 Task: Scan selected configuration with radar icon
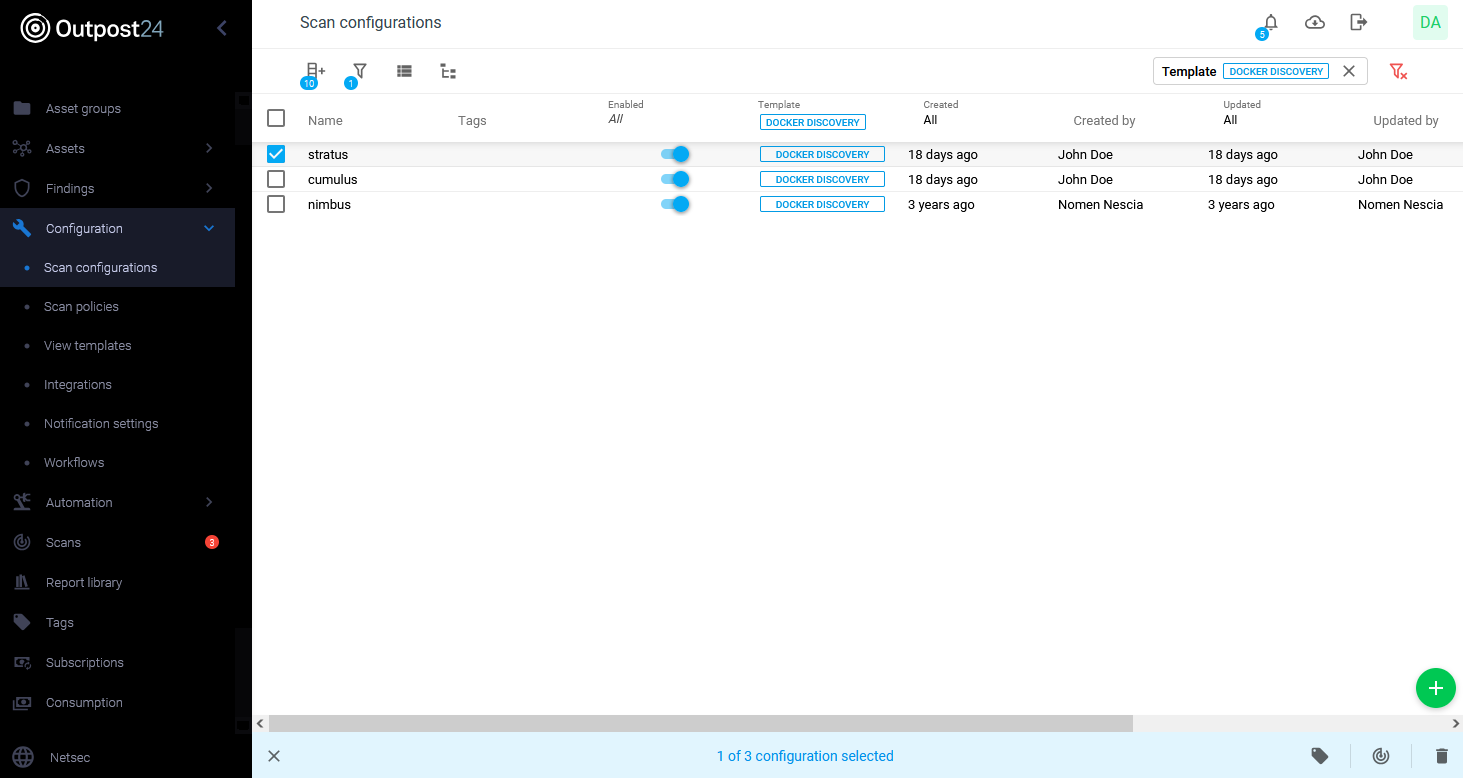click(1381, 756)
